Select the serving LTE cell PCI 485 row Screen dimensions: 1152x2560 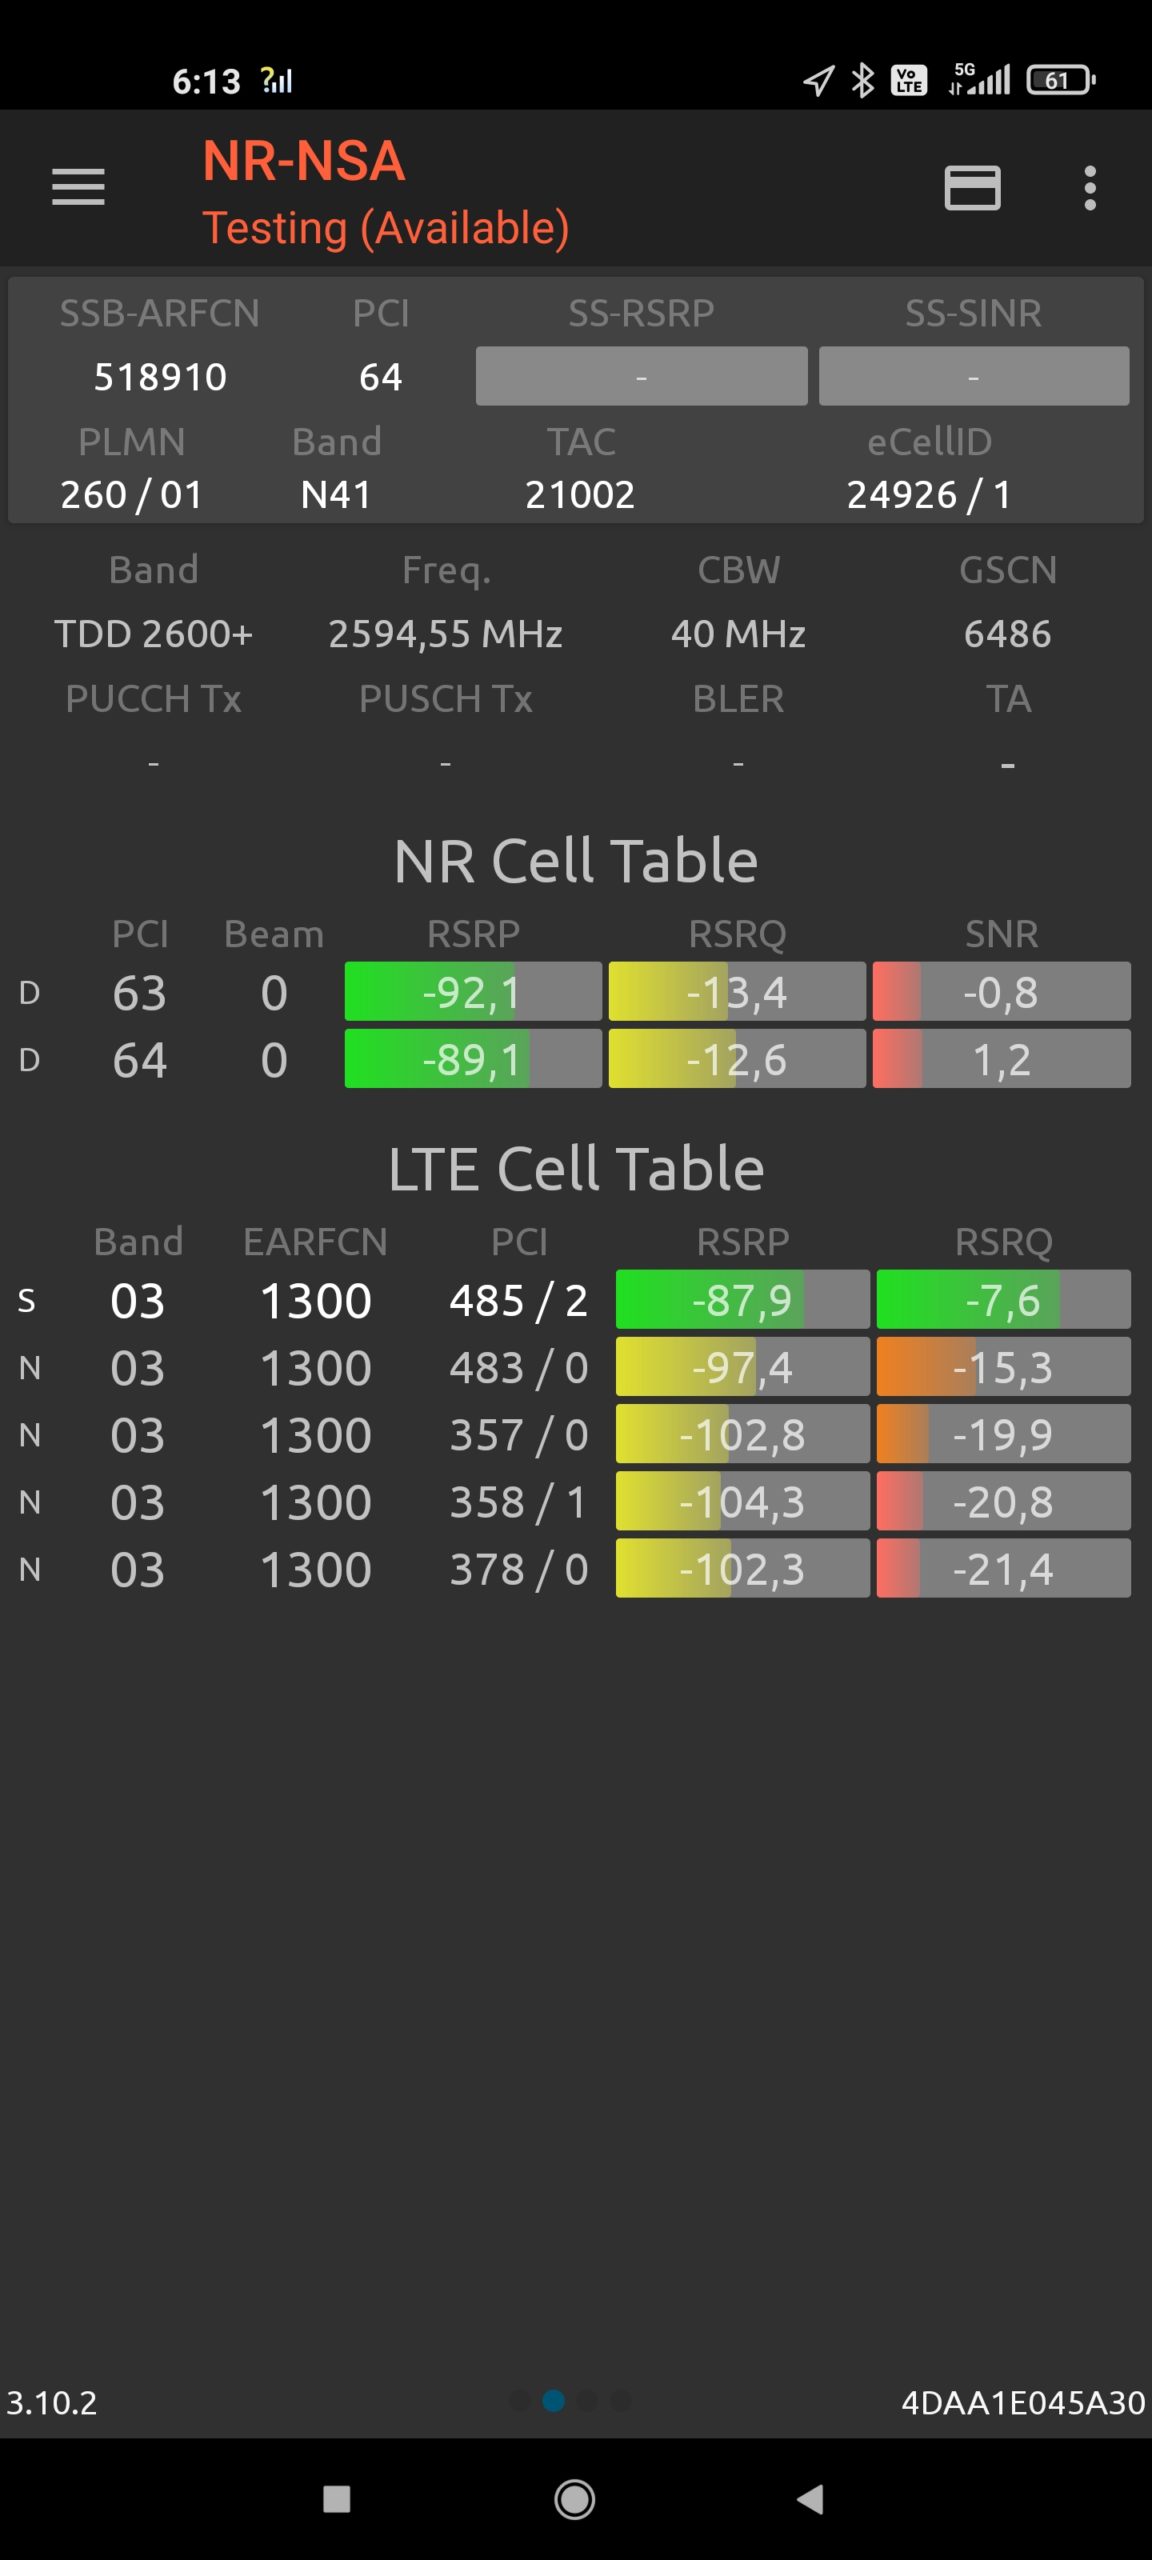[518, 1300]
